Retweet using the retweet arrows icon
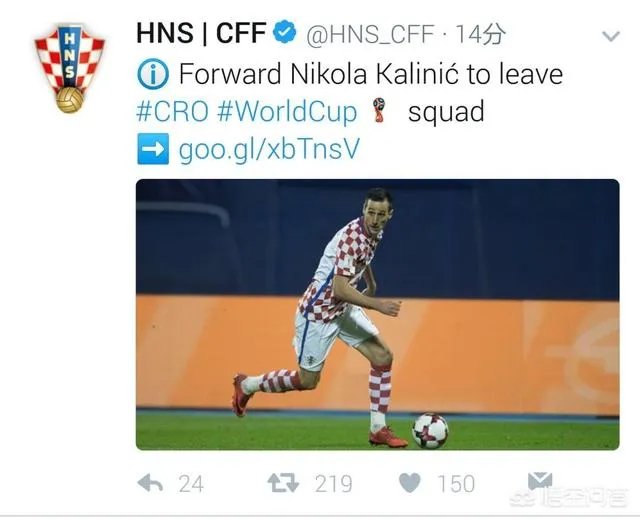Viewport: 640px width, 519px height. point(283,483)
